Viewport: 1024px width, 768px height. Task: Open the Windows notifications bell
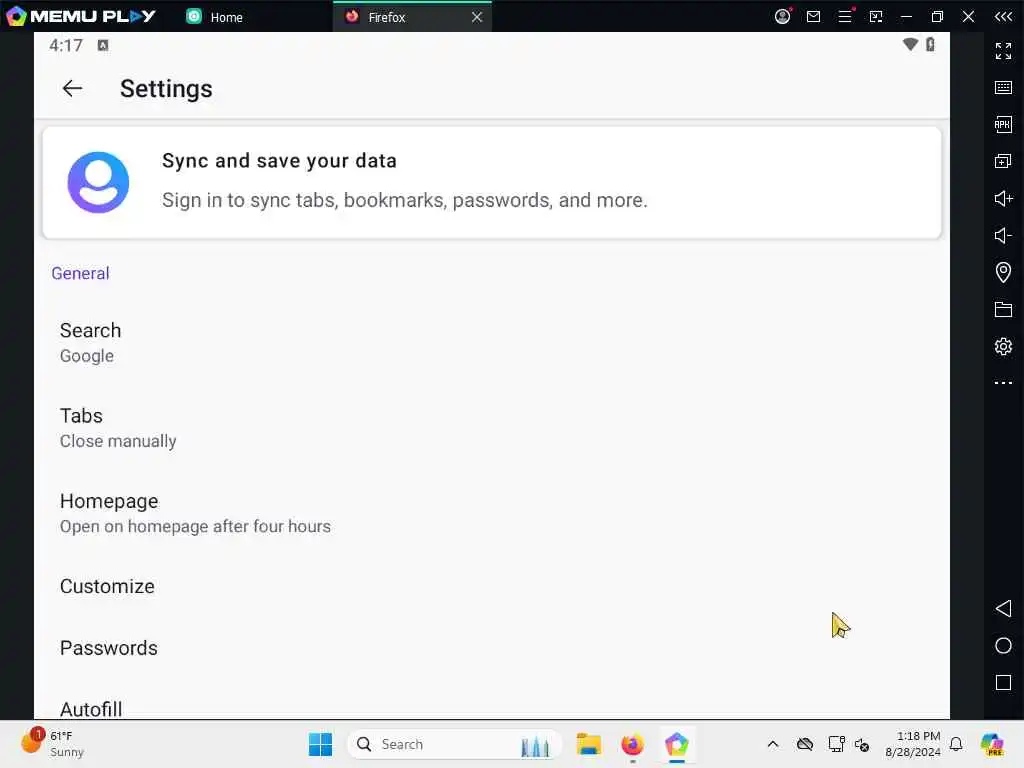(x=956, y=744)
